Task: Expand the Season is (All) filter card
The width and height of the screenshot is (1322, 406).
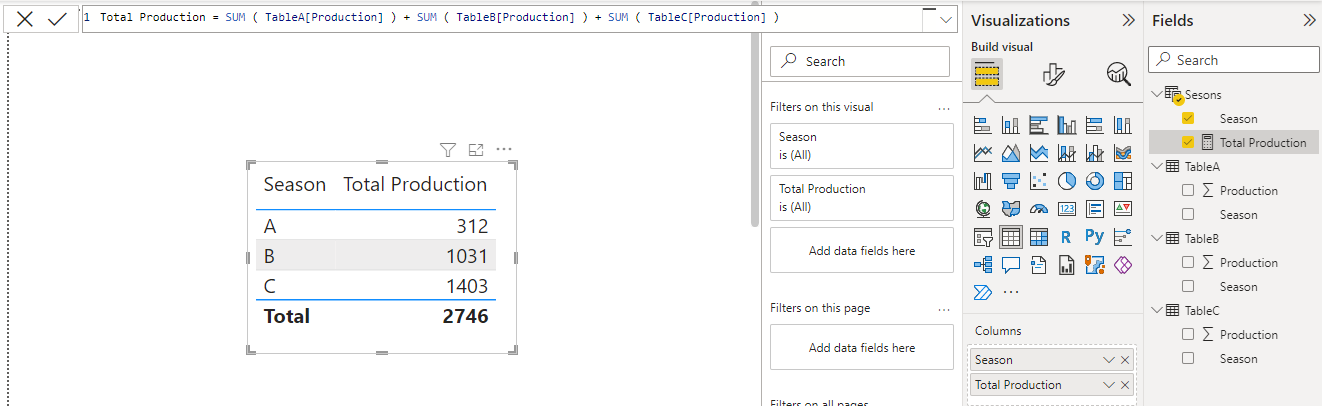Action: 862,146
